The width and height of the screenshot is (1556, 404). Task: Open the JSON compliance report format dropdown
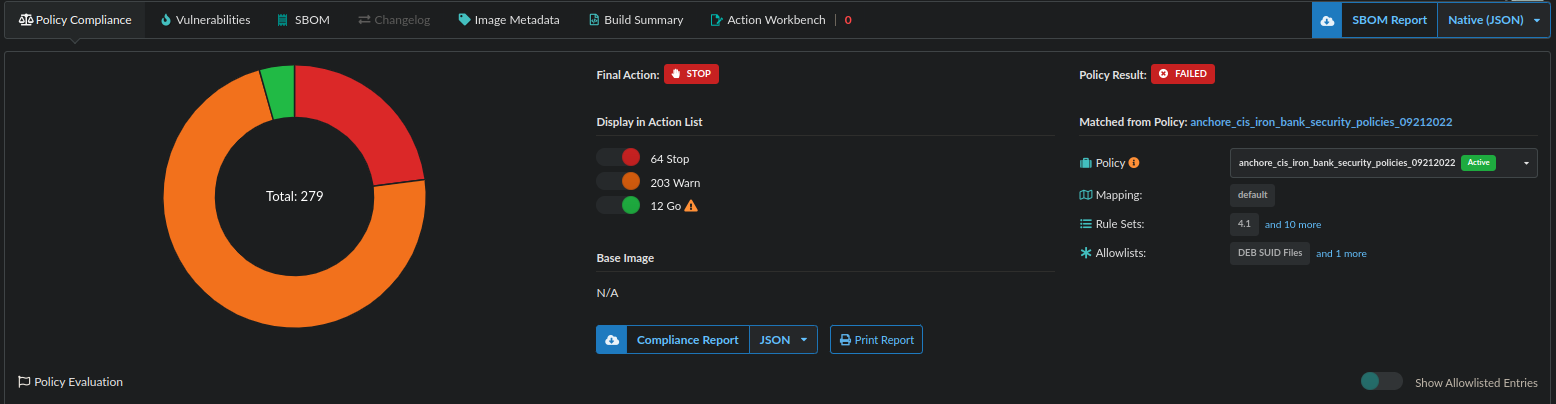(x=783, y=340)
